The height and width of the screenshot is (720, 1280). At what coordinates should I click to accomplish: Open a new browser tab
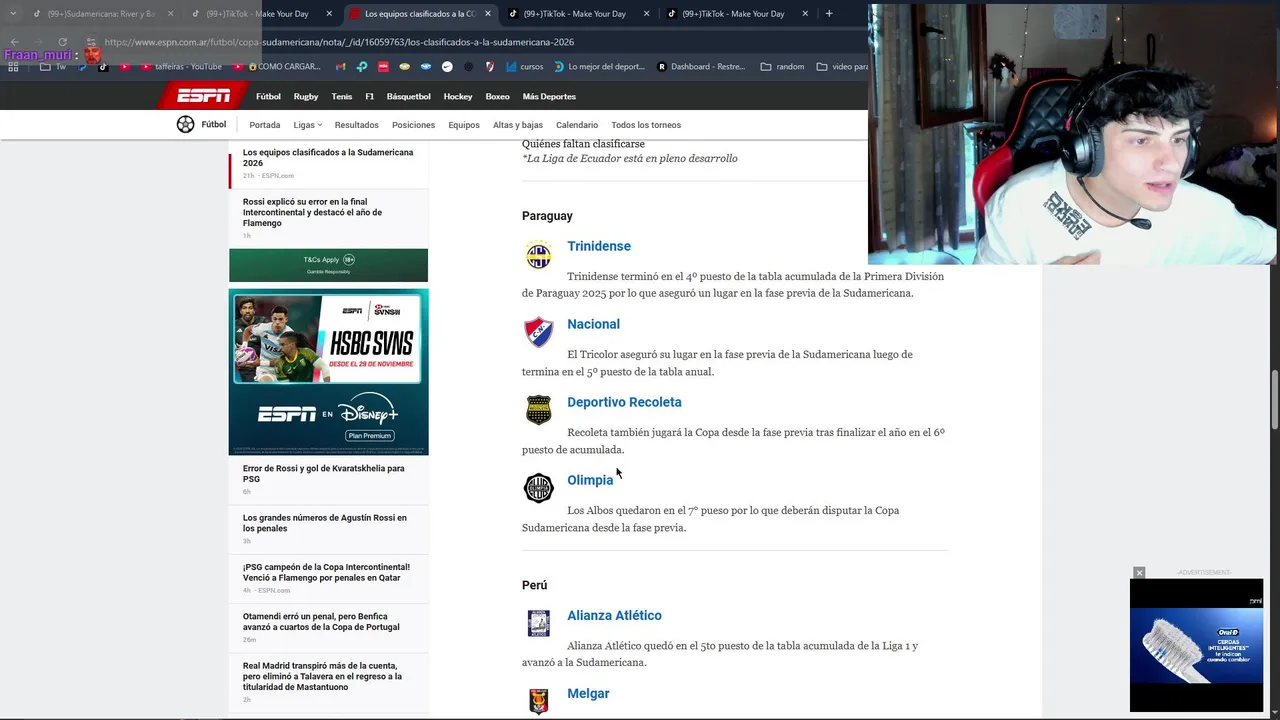coord(829,14)
